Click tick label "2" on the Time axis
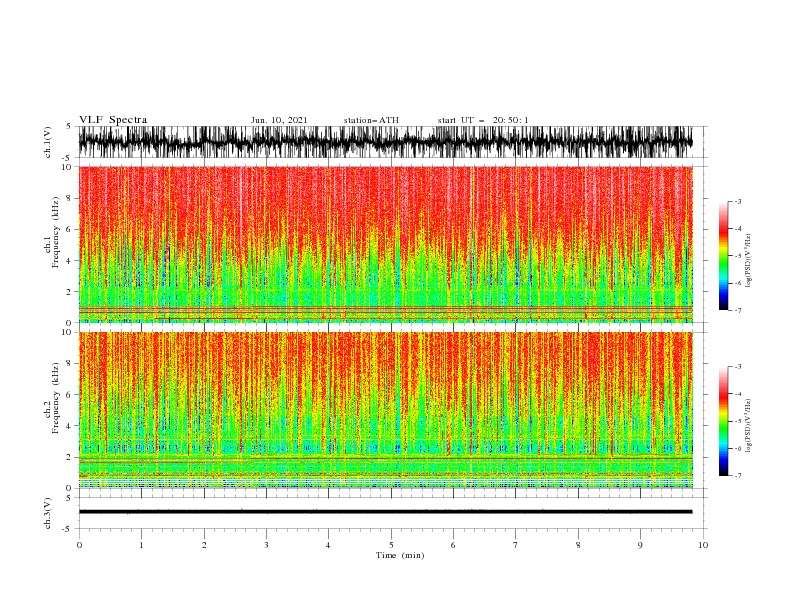The width and height of the screenshot is (792, 612). pyautogui.click(x=204, y=545)
